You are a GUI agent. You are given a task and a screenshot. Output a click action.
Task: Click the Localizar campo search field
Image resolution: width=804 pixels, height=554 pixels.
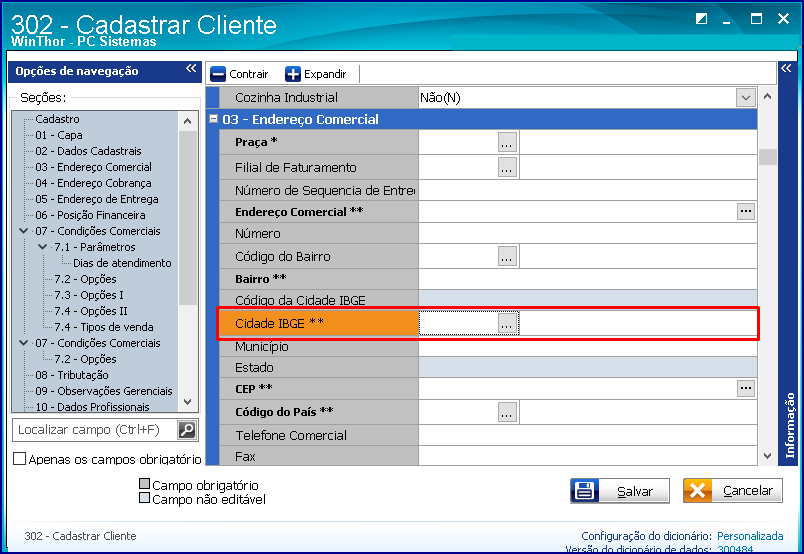click(x=95, y=430)
